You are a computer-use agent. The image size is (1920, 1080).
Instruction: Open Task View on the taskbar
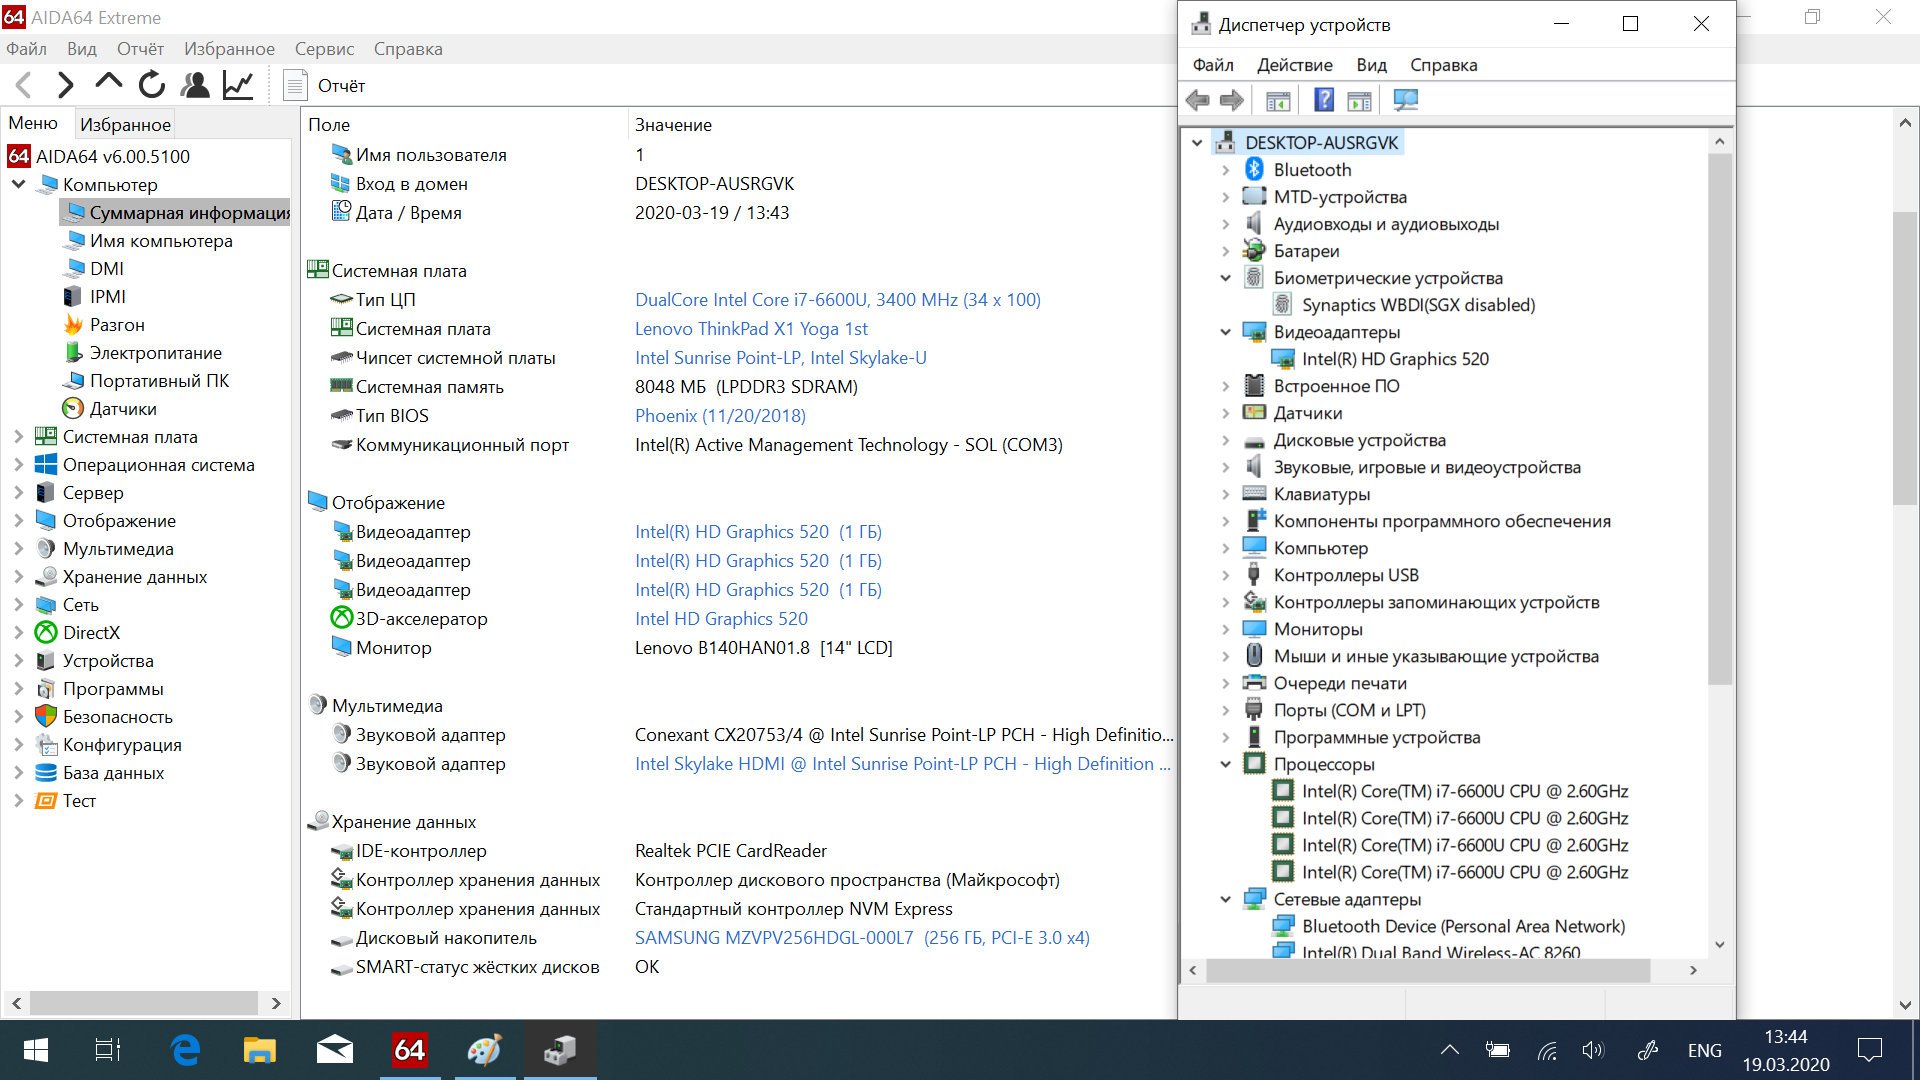108,1050
